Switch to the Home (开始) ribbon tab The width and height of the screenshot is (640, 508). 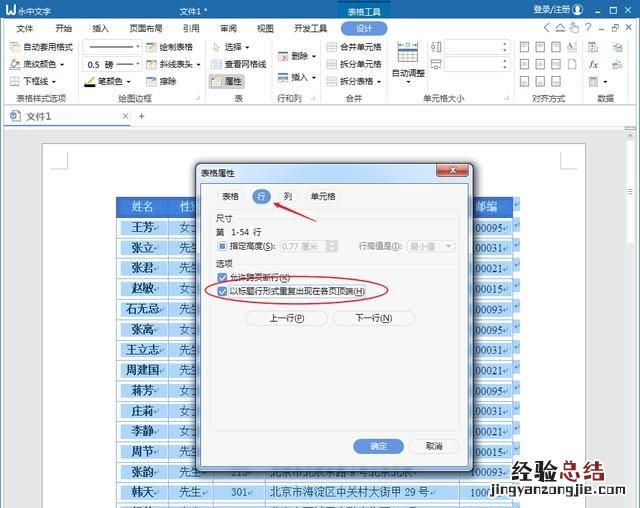[64, 28]
